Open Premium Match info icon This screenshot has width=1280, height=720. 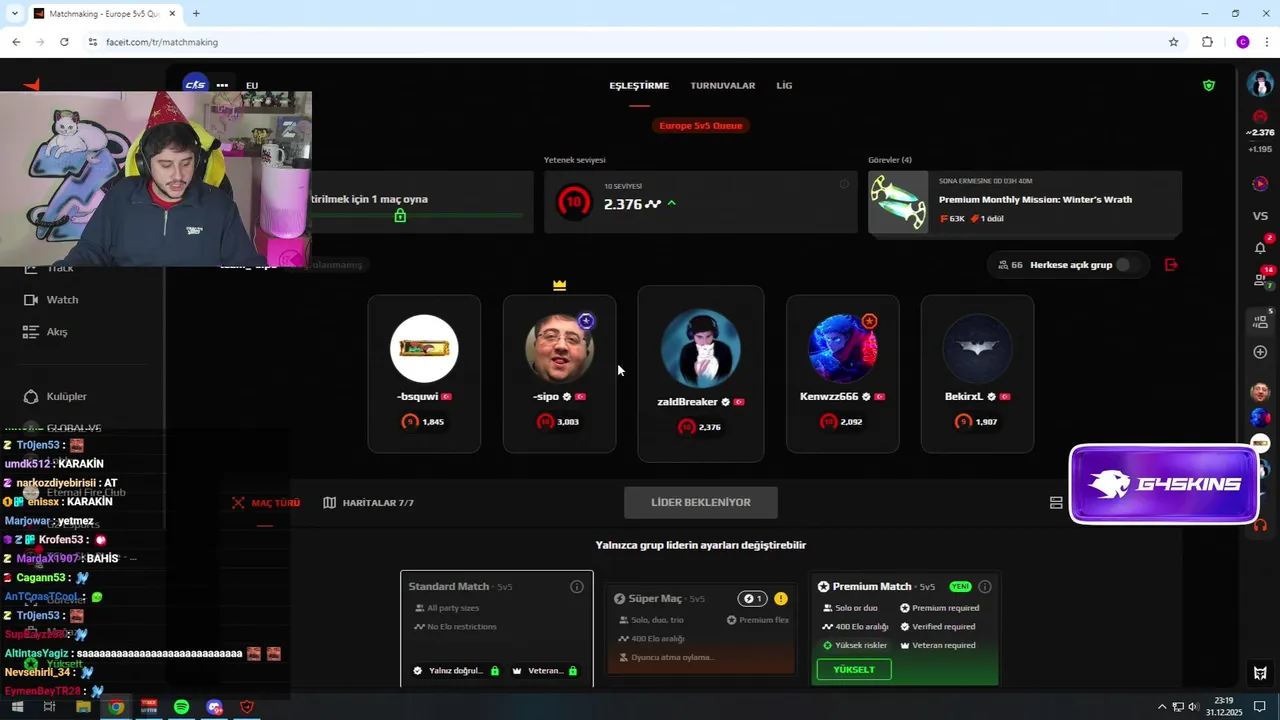tap(985, 587)
